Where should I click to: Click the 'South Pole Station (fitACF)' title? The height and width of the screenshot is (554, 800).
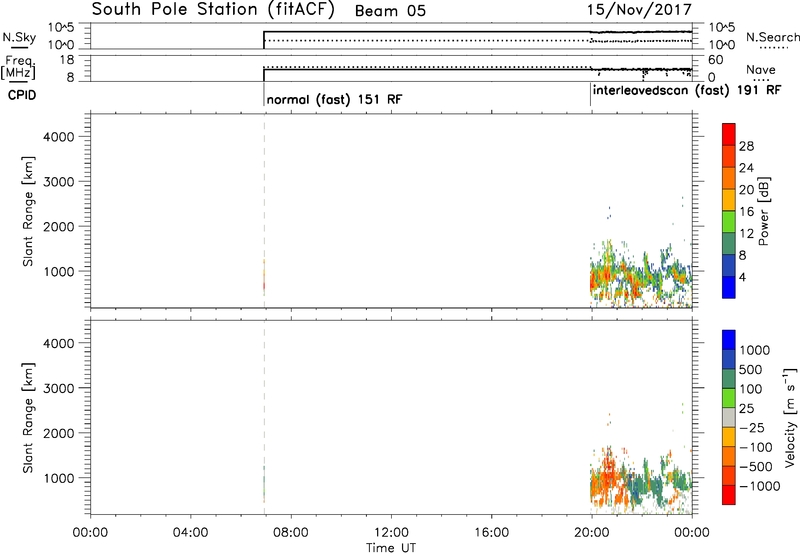tap(213, 10)
